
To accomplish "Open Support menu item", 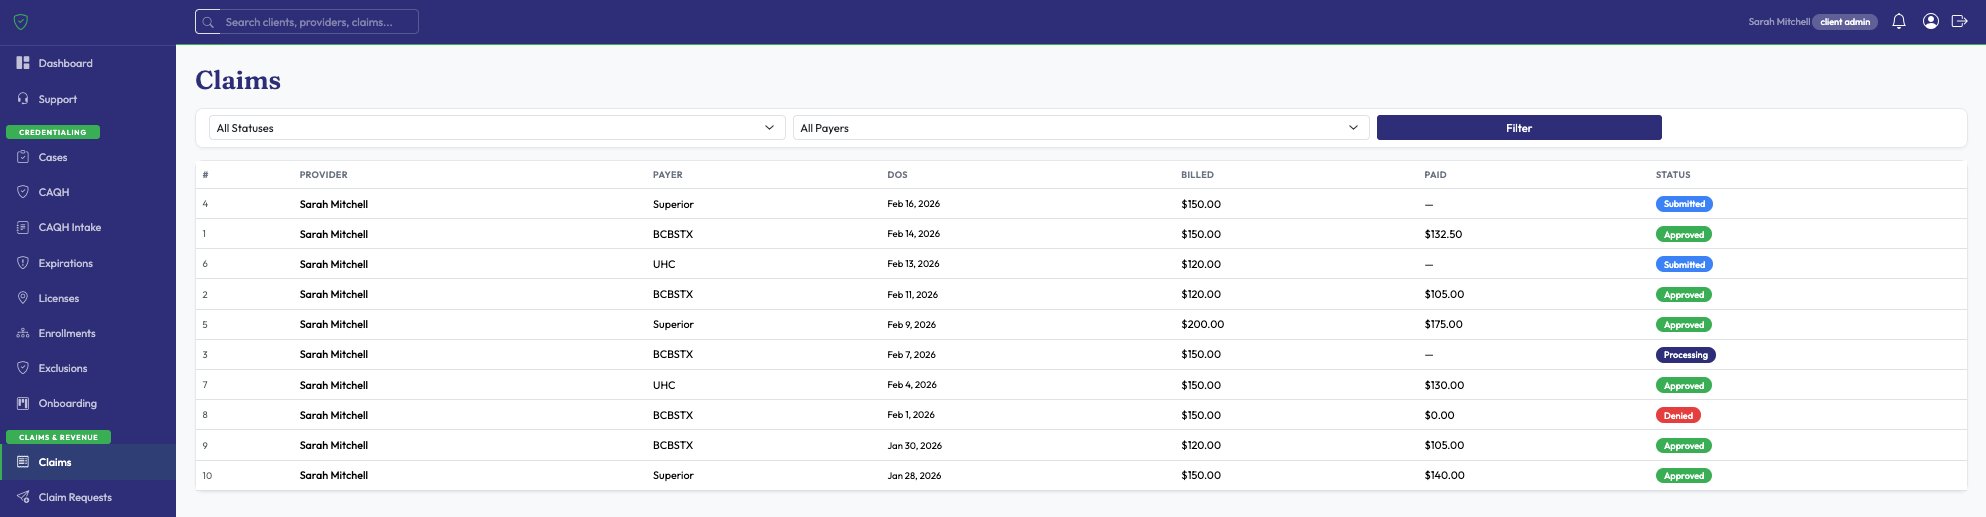I will point(88,99).
